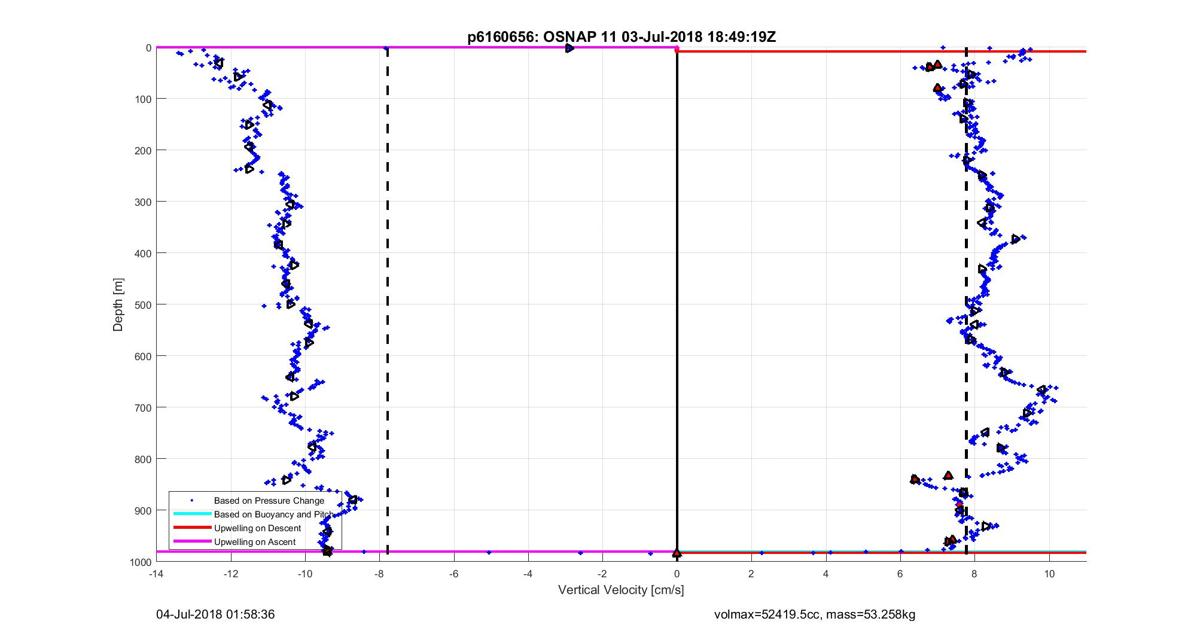The width and height of the screenshot is (1200, 632).
Task: Click velocity tick label 6
Action: pos(900,574)
